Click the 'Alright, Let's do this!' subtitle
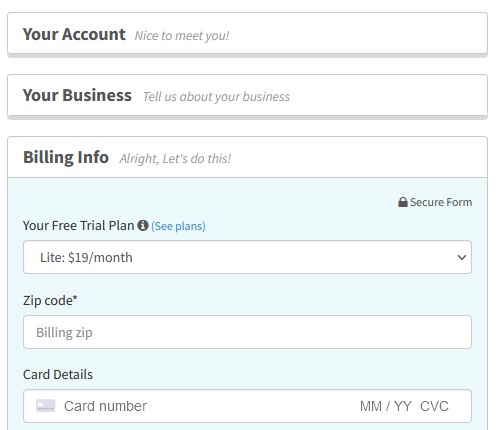The image size is (502, 430). pyautogui.click(x=175, y=159)
